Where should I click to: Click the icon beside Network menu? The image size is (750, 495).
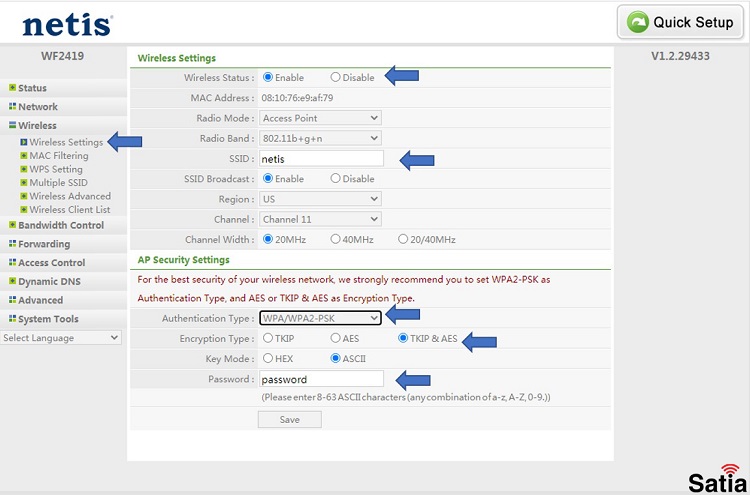click(12, 106)
